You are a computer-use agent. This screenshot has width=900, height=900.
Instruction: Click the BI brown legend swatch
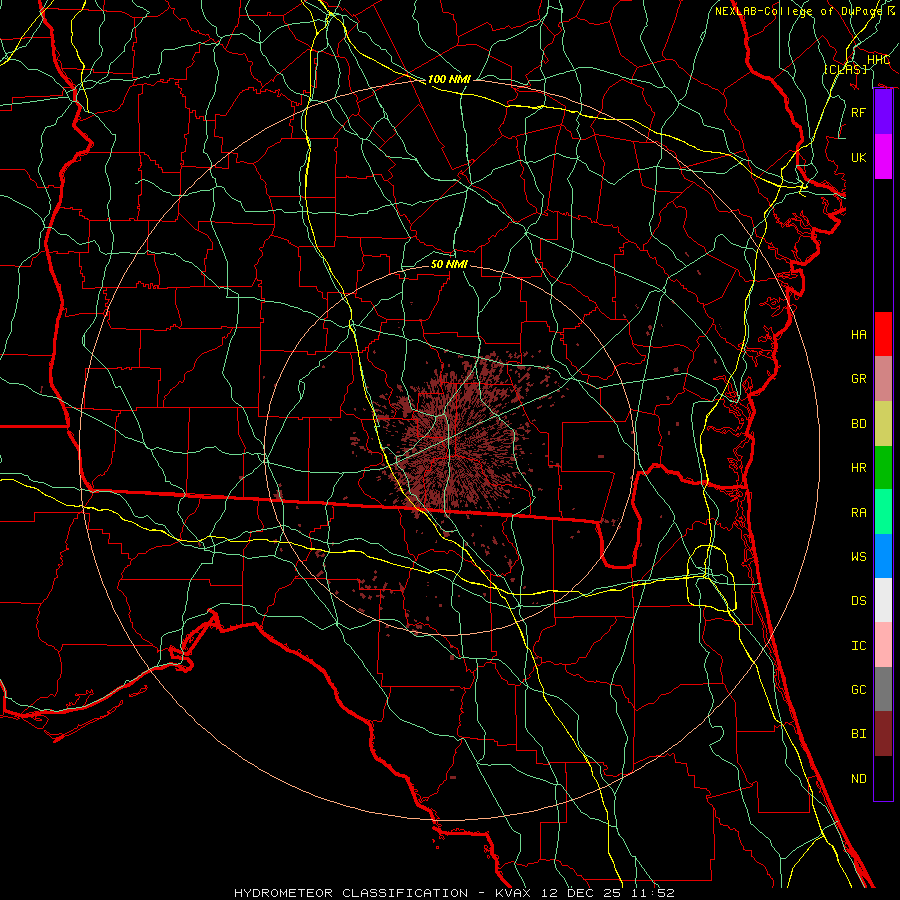[883, 734]
